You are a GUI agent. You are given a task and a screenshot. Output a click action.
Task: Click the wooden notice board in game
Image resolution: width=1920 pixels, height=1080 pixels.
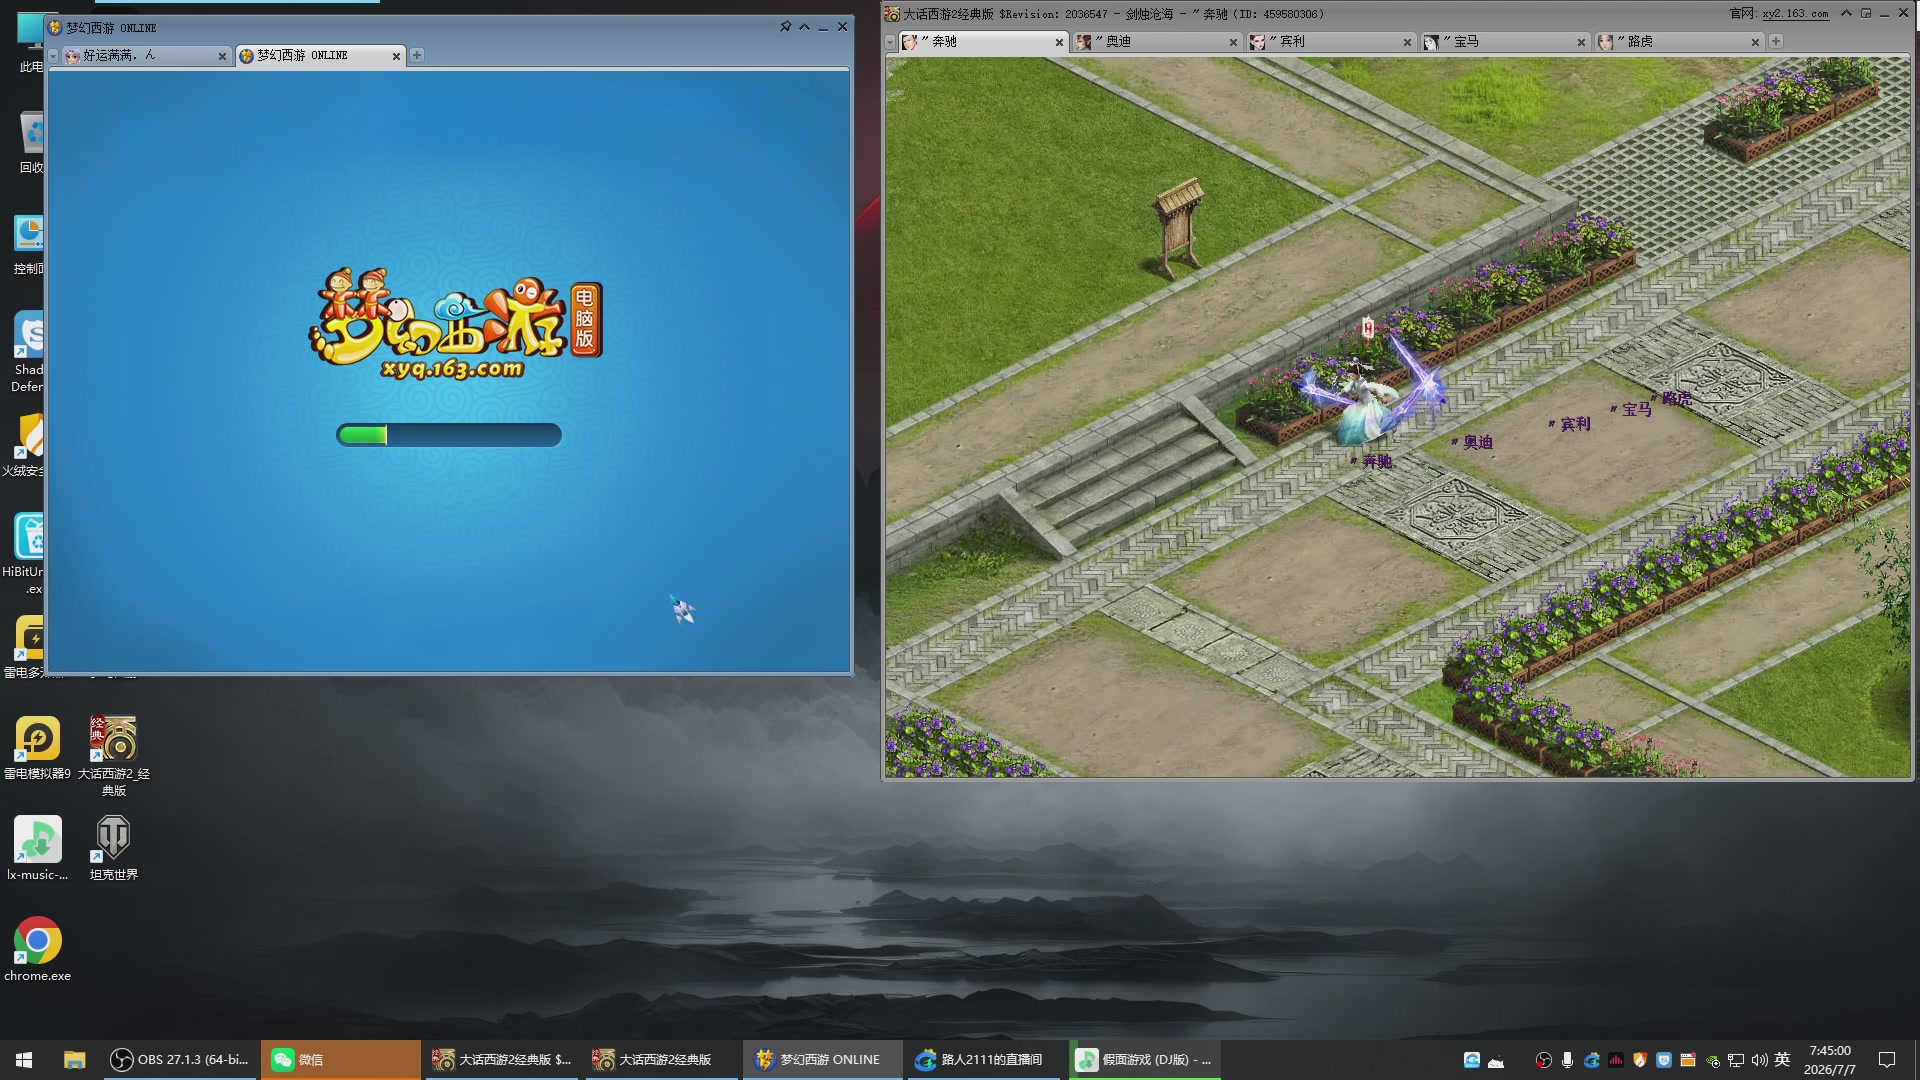(x=1178, y=228)
